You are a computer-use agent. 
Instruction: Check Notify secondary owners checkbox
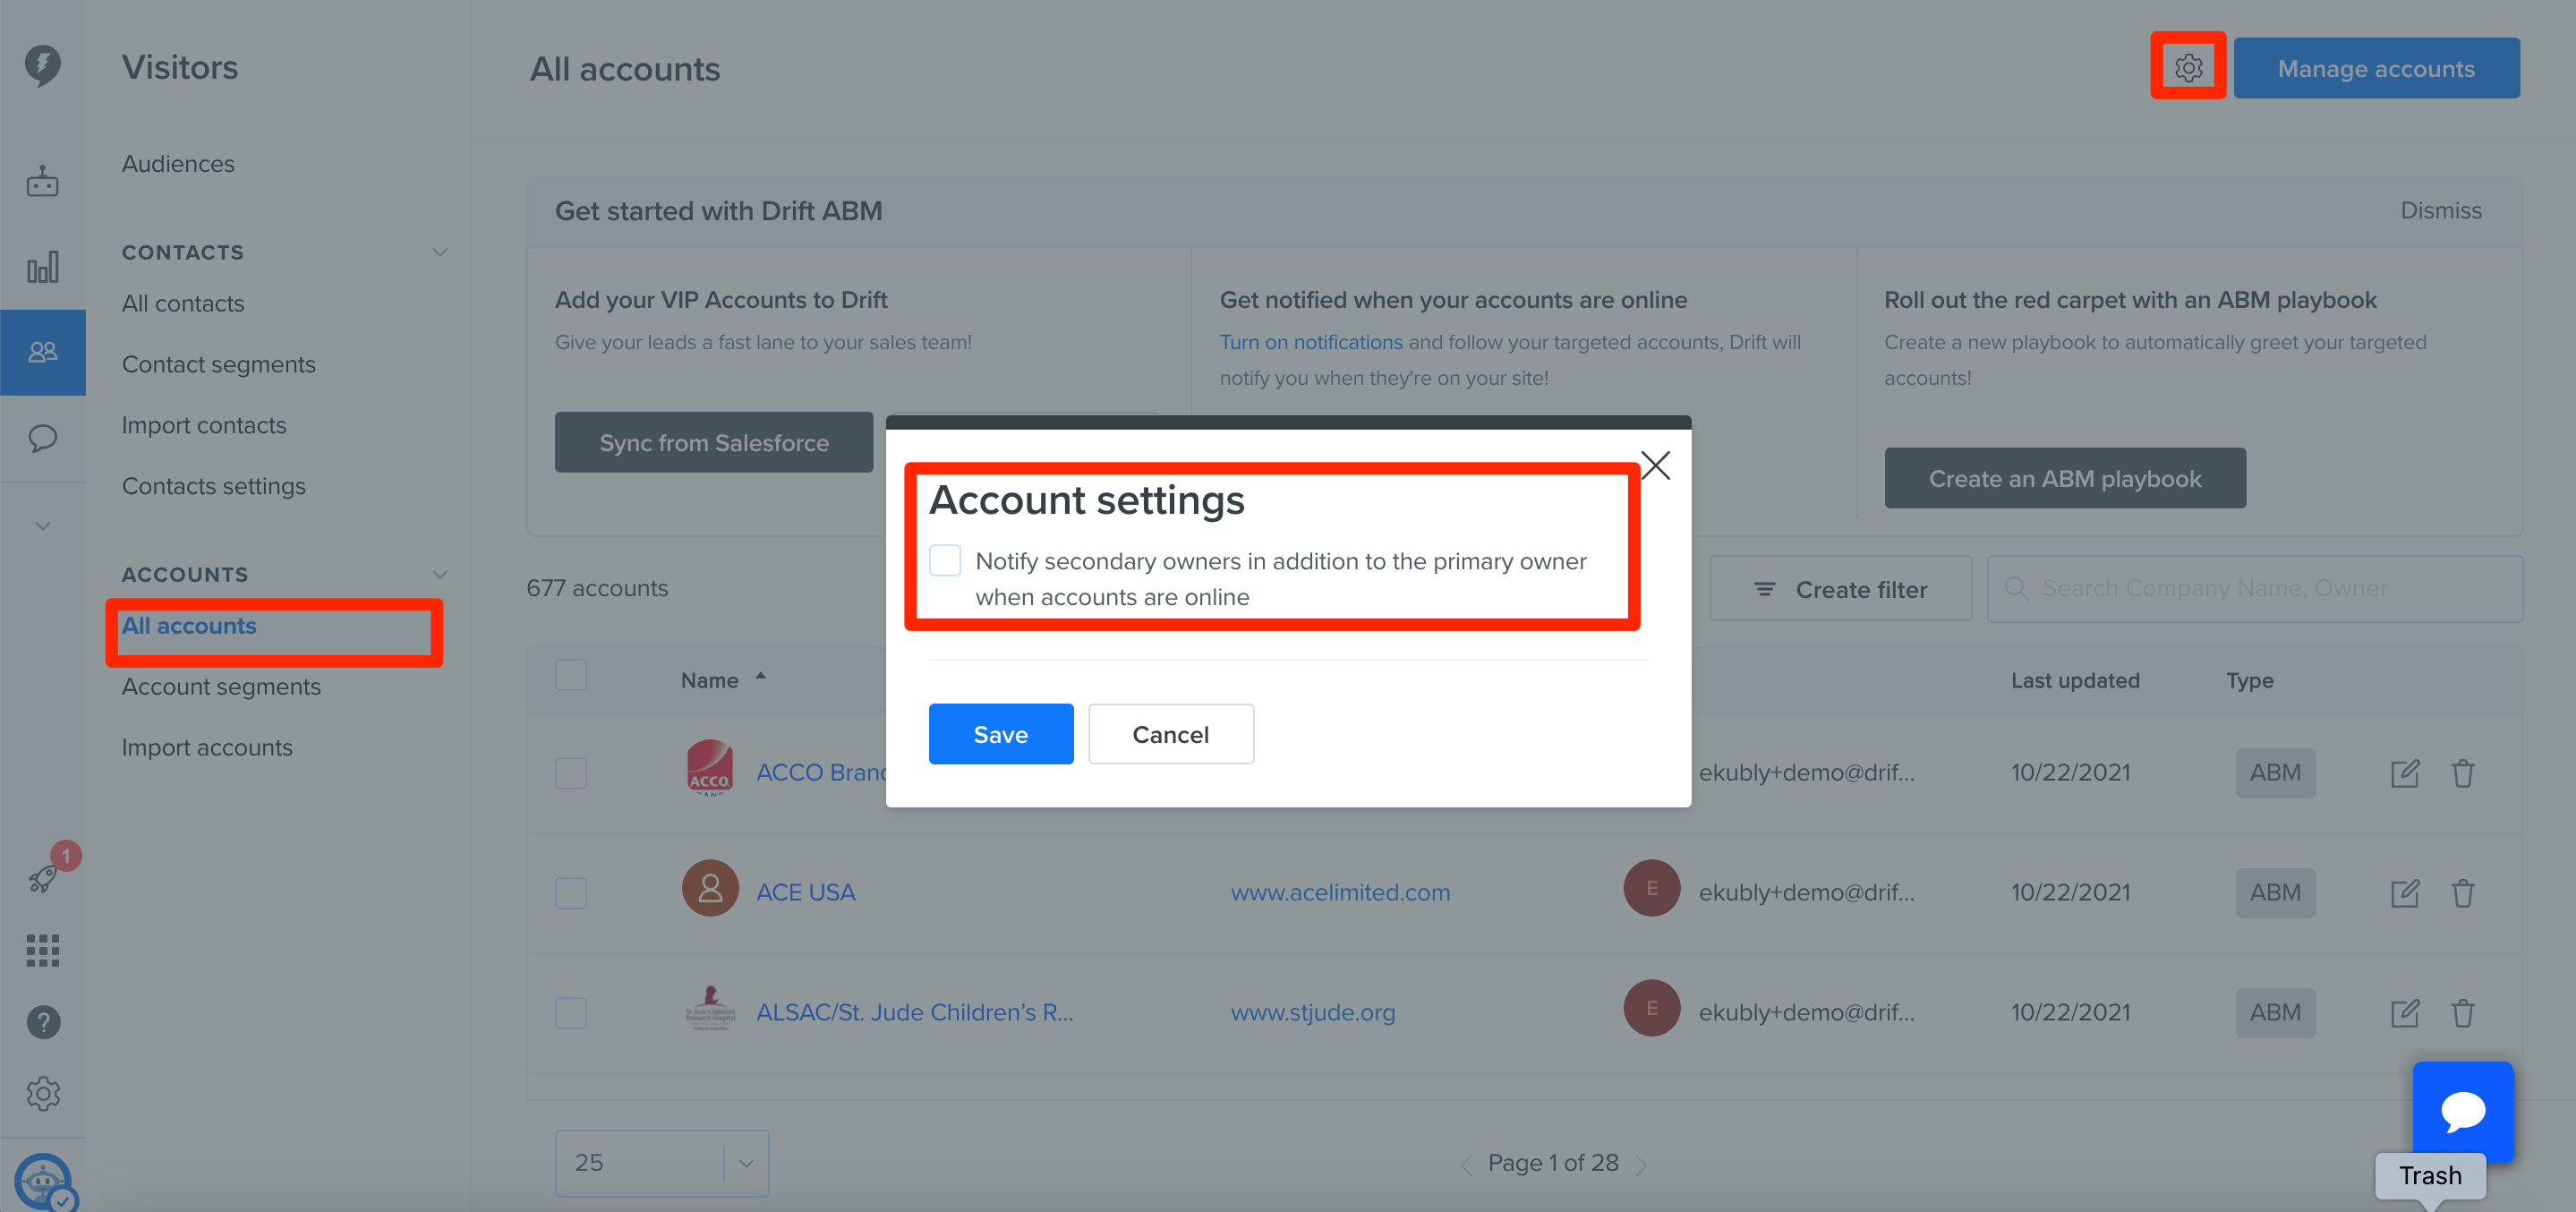point(945,560)
